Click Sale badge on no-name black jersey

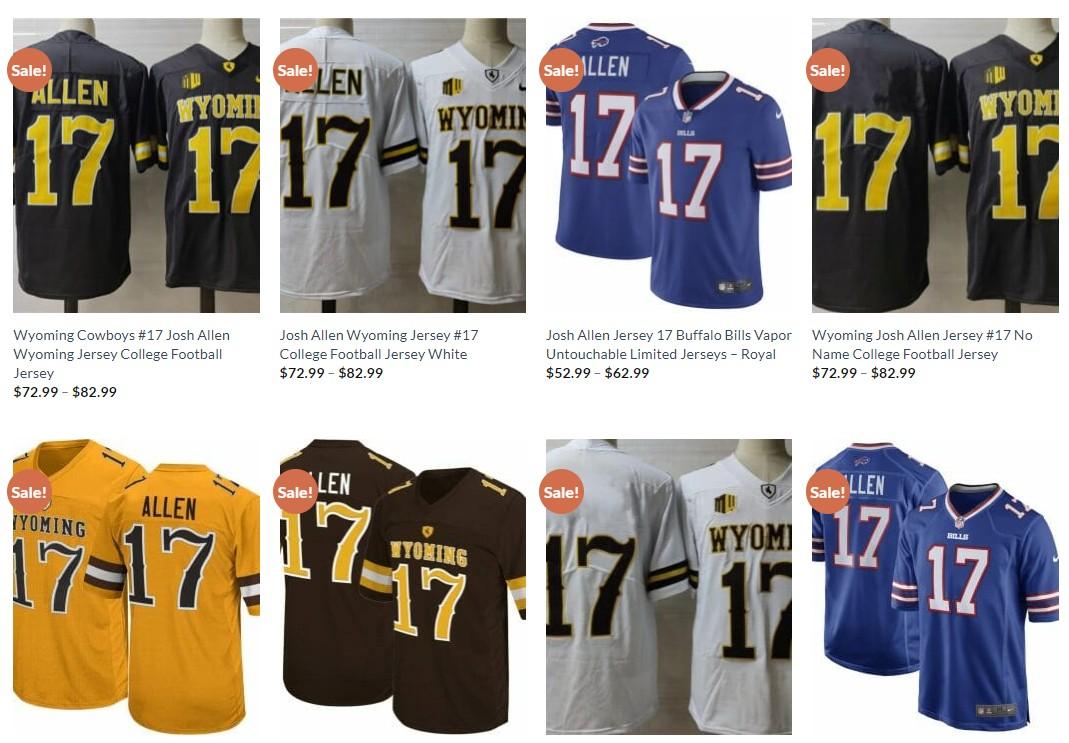point(828,70)
